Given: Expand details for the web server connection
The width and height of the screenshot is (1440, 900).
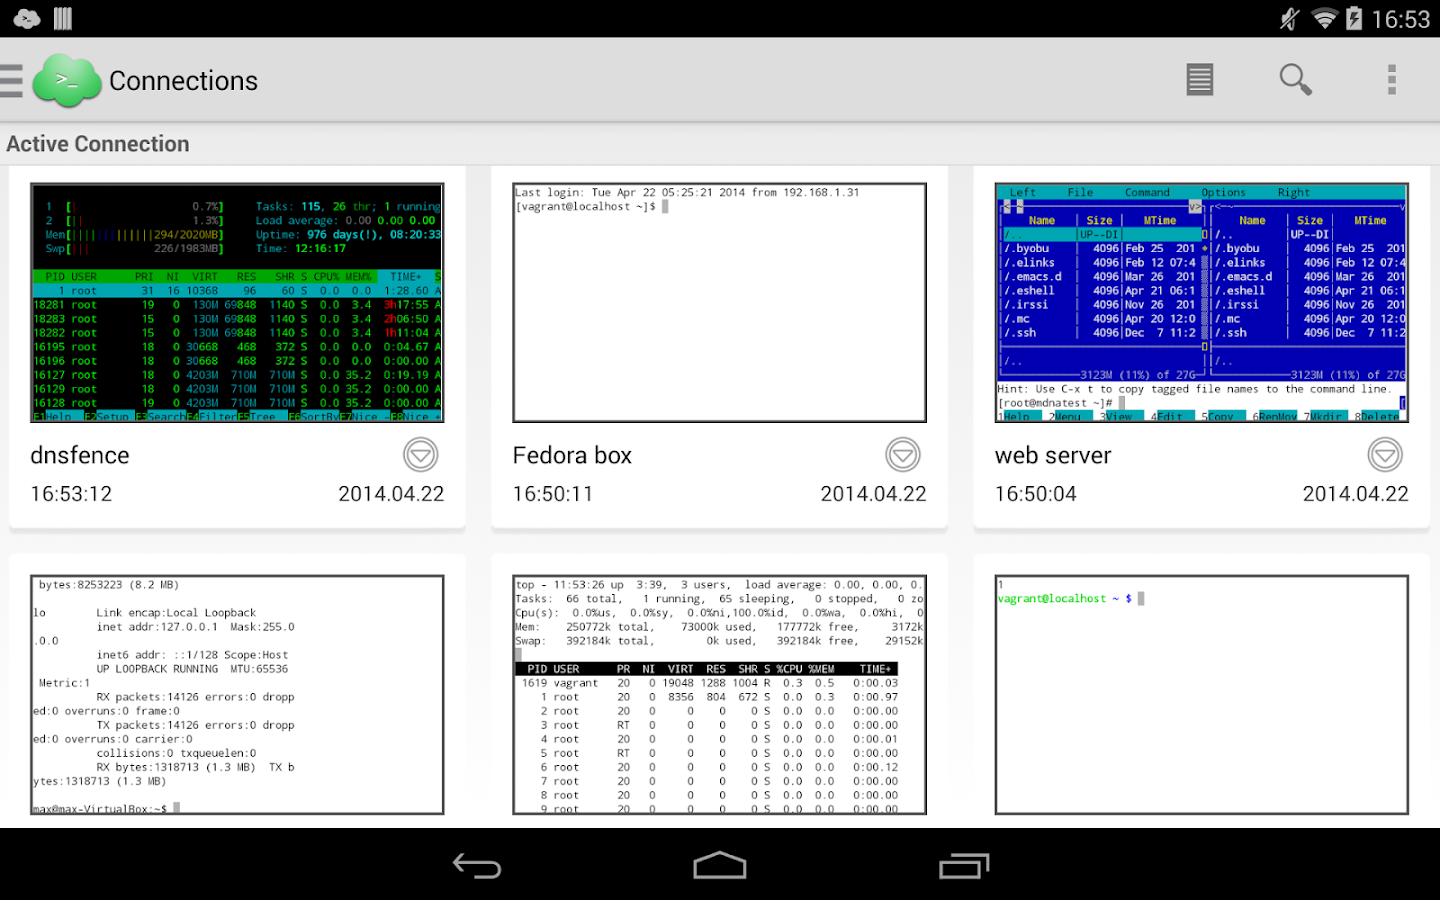Looking at the screenshot, I should tap(1385, 454).
